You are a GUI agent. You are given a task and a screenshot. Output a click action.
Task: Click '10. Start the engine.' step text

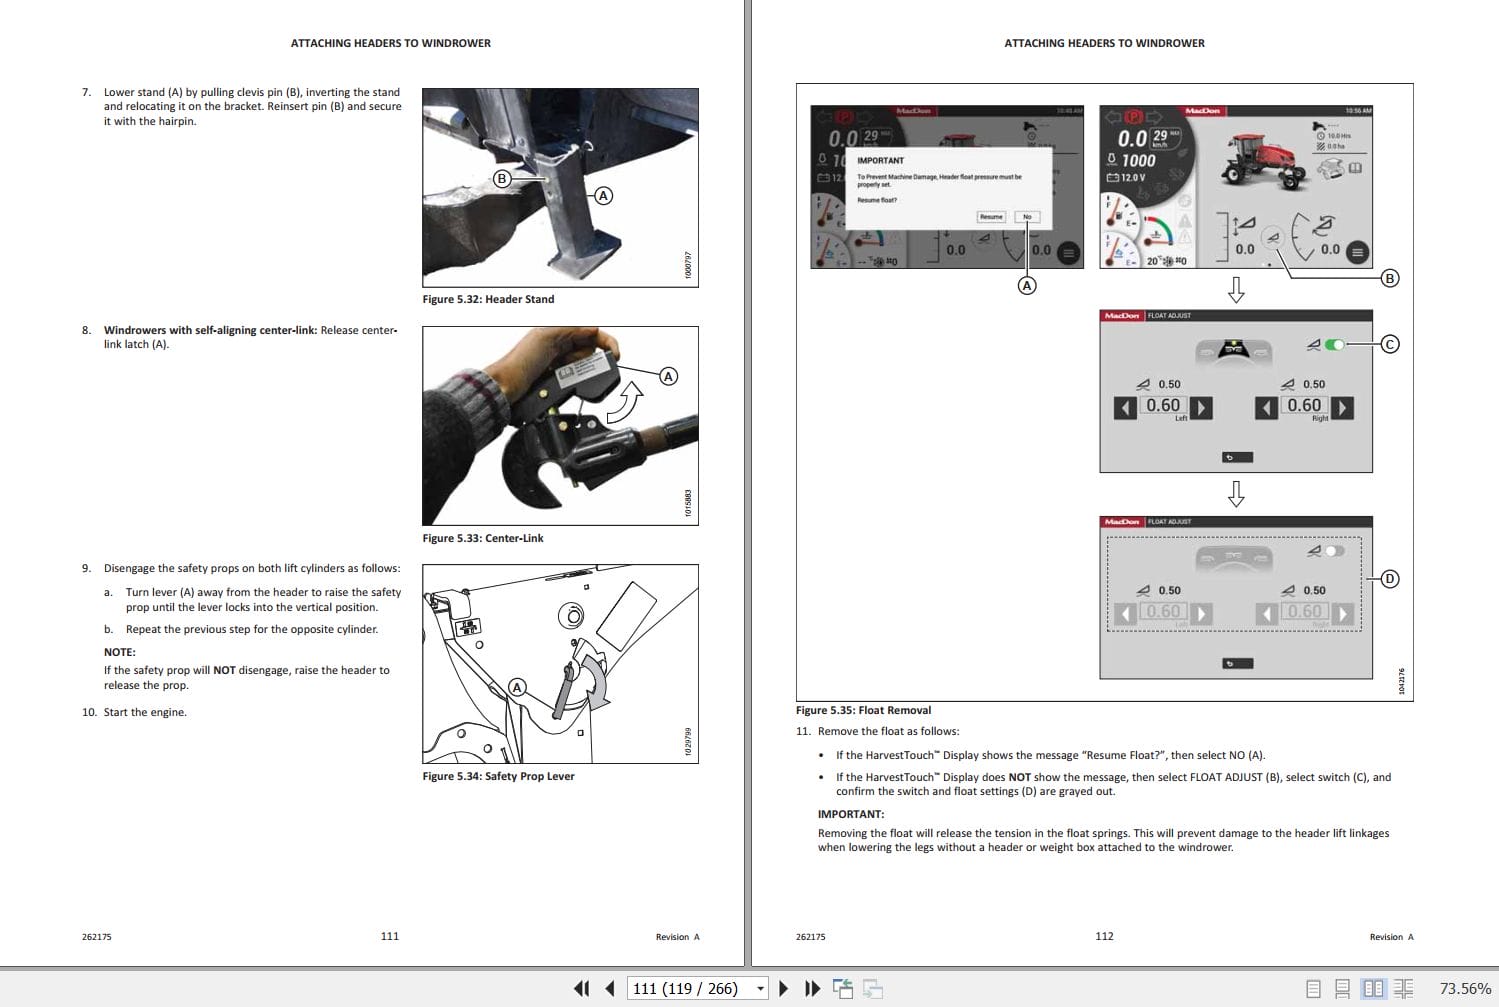click(134, 712)
